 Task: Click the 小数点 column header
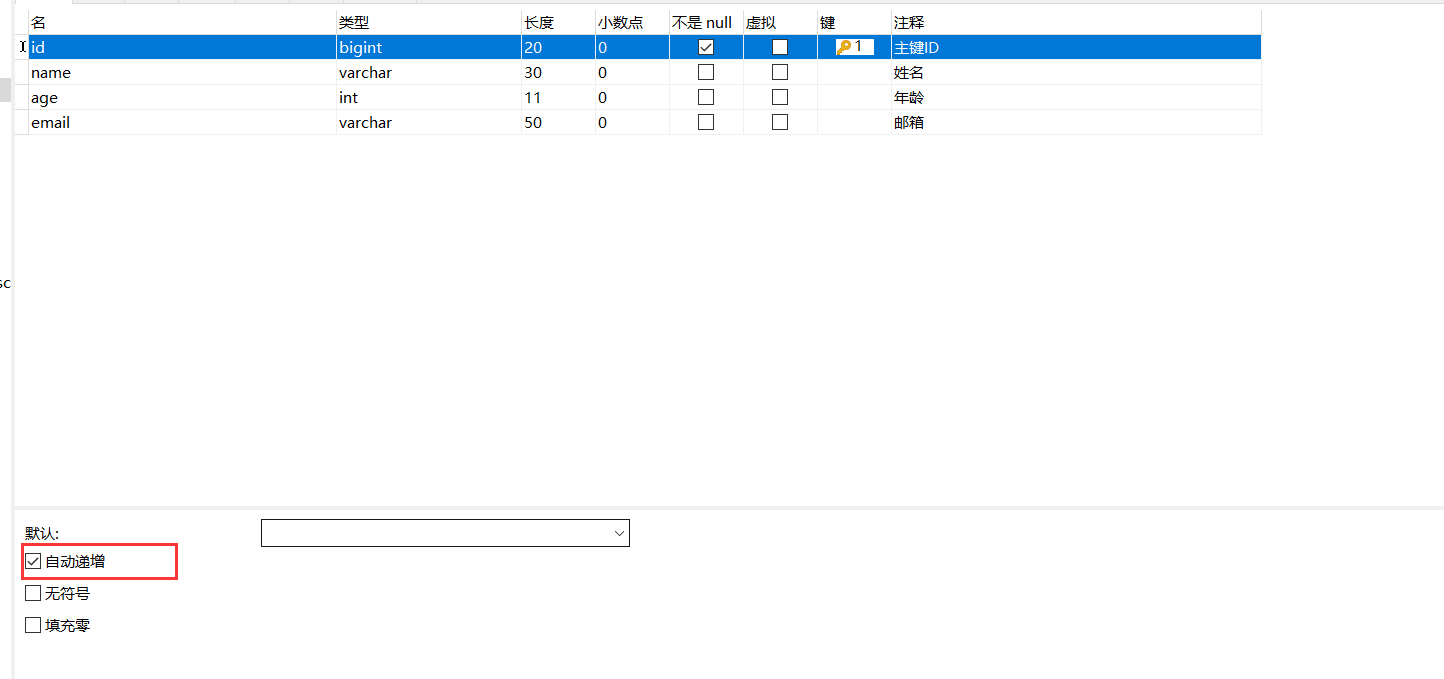(632, 22)
